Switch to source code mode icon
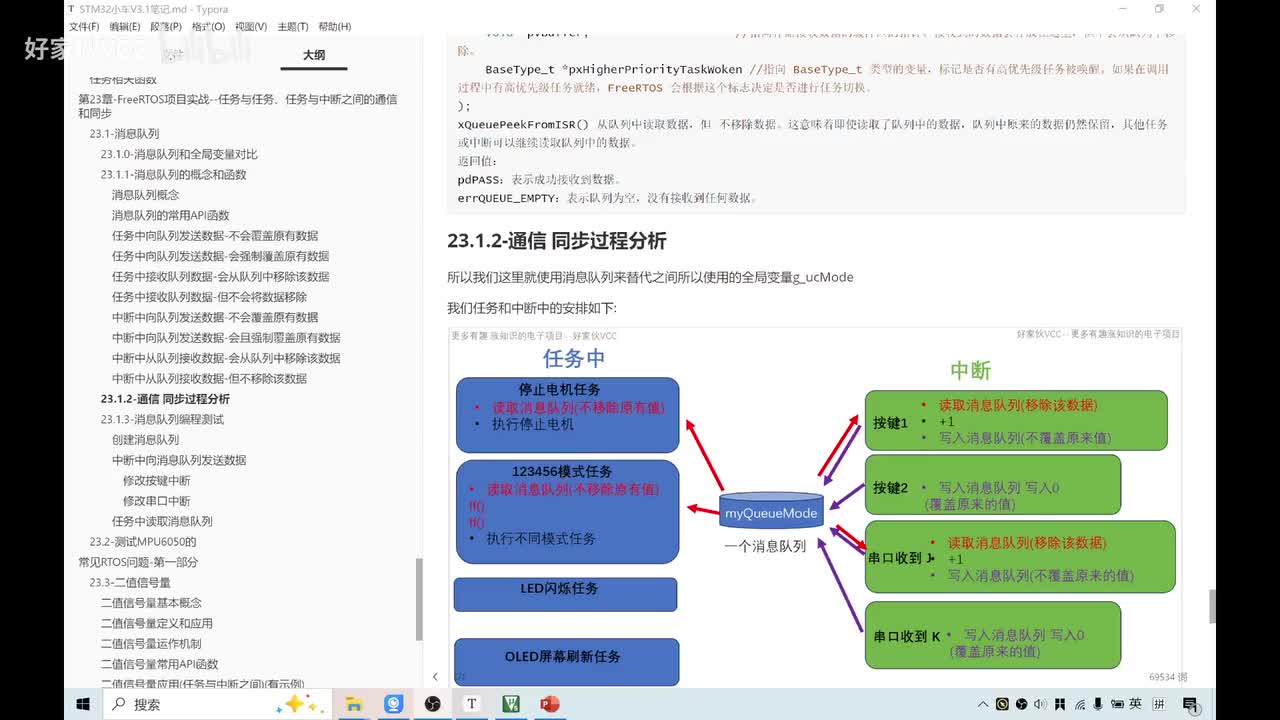 460,677
